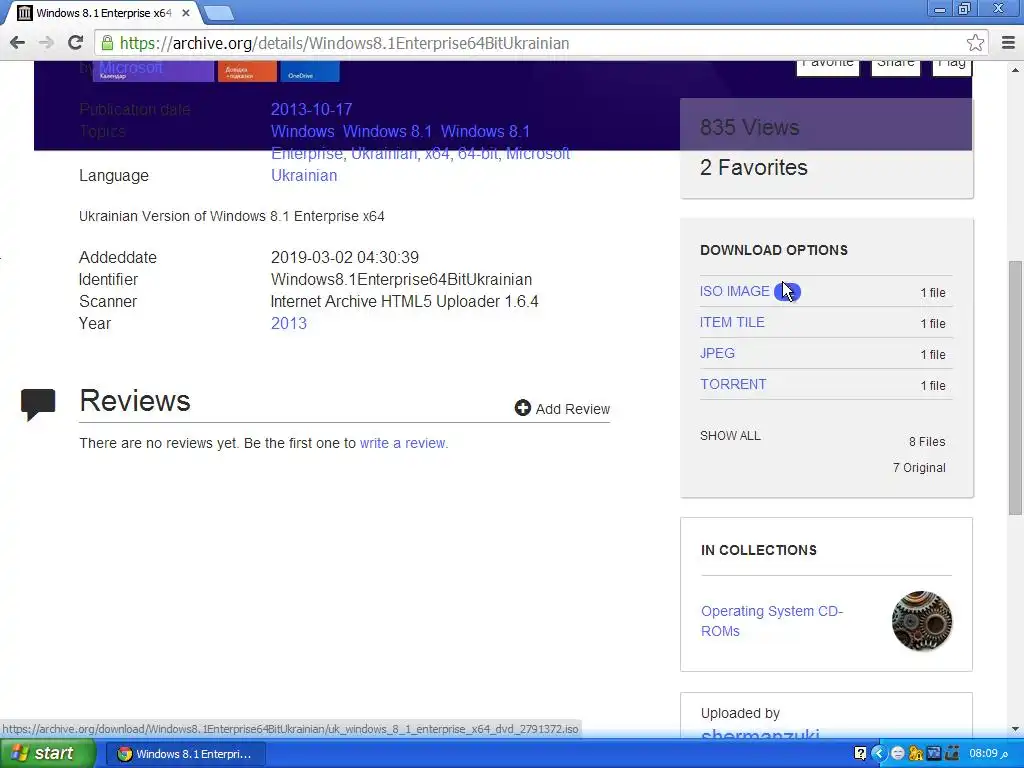Image resolution: width=1024 pixels, height=768 pixels.
Task: Click the DOWNLOAD OPTIONS heading
Action: click(x=774, y=250)
